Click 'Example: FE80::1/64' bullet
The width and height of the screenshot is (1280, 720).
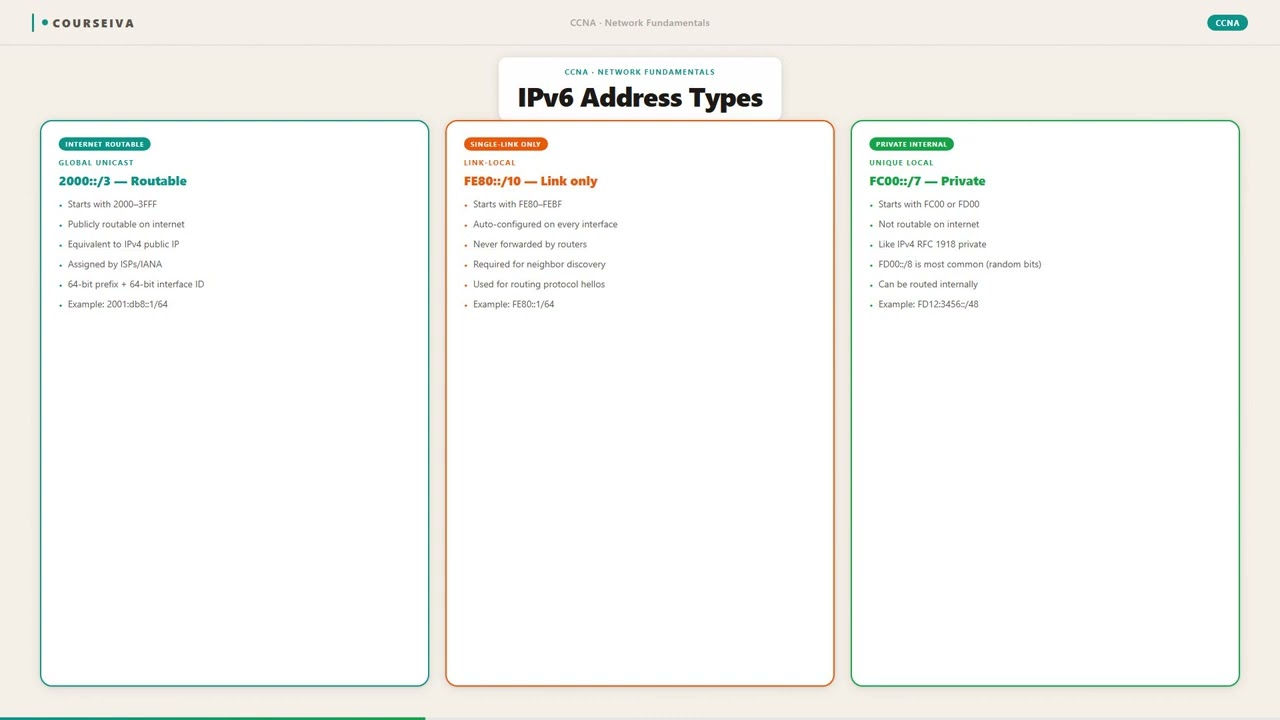tap(513, 304)
